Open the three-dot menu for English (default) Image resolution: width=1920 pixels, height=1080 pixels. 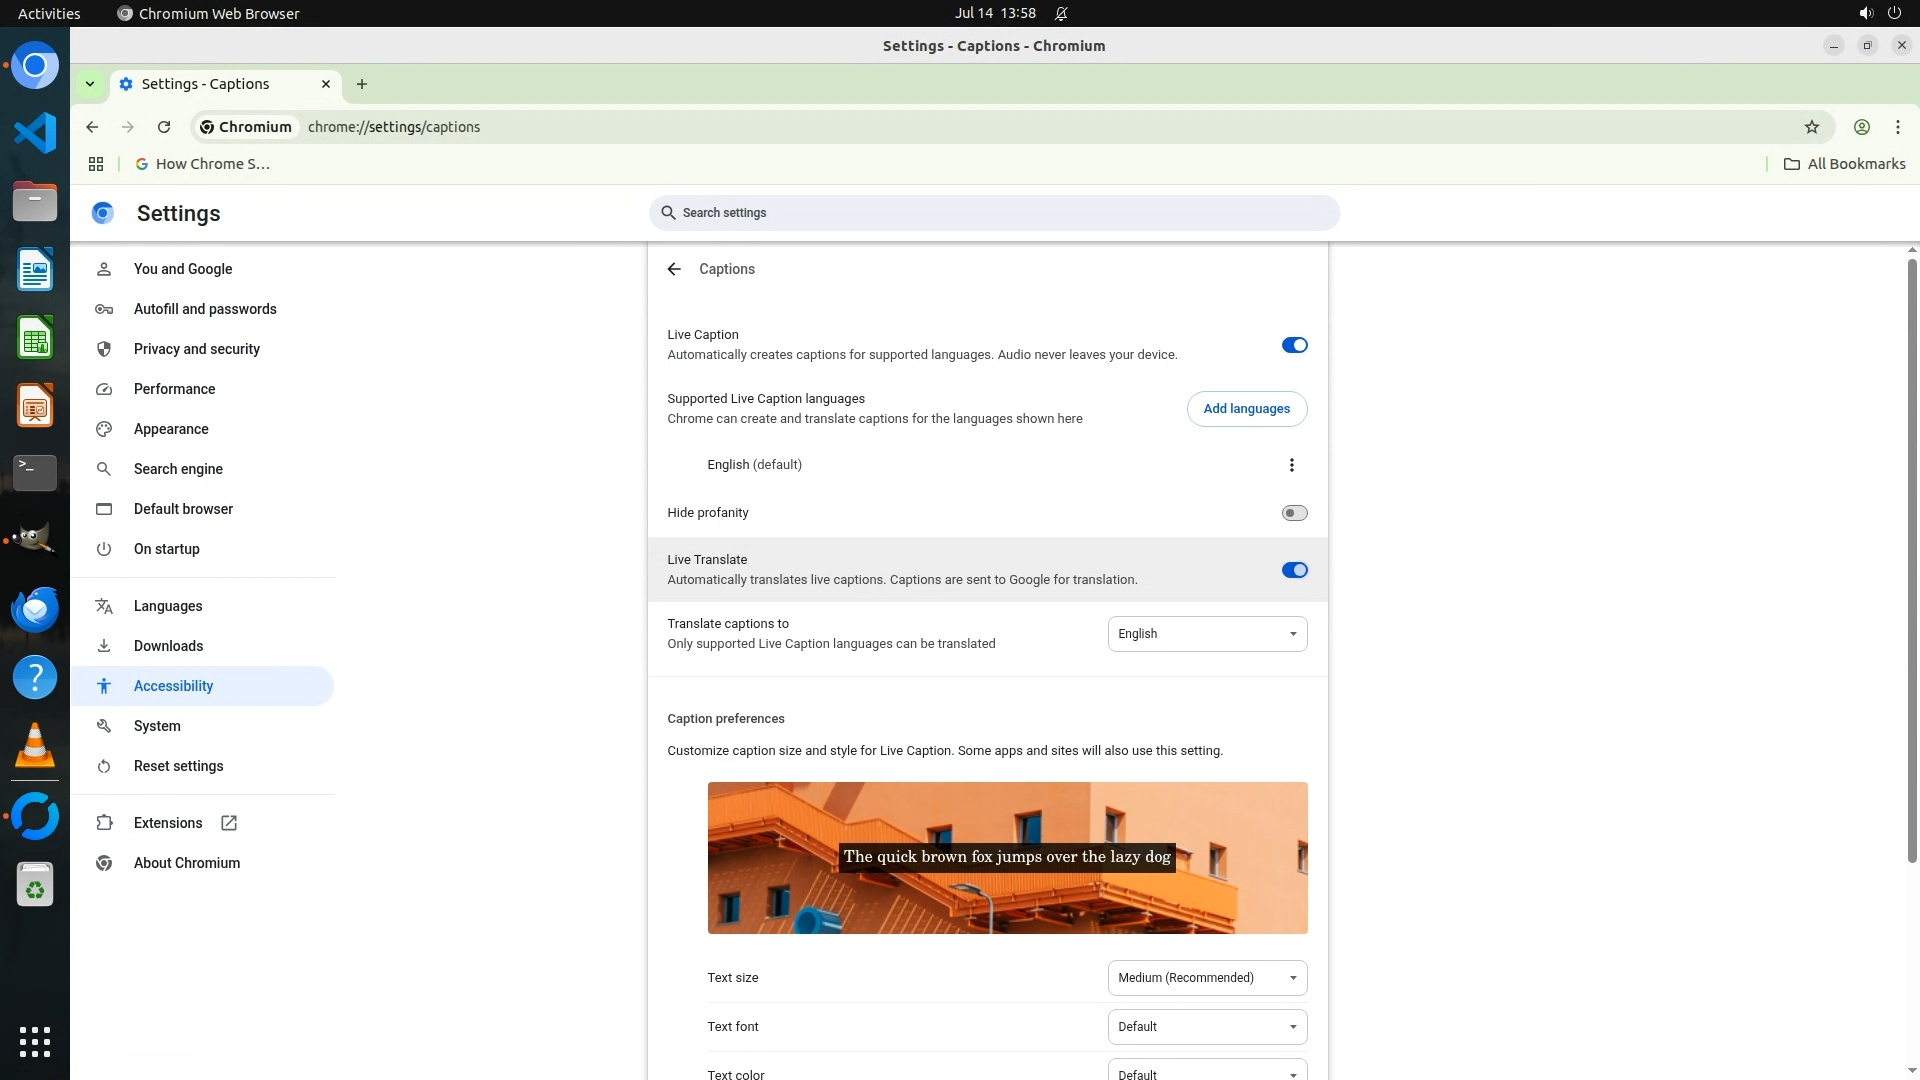coord(1291,465)
